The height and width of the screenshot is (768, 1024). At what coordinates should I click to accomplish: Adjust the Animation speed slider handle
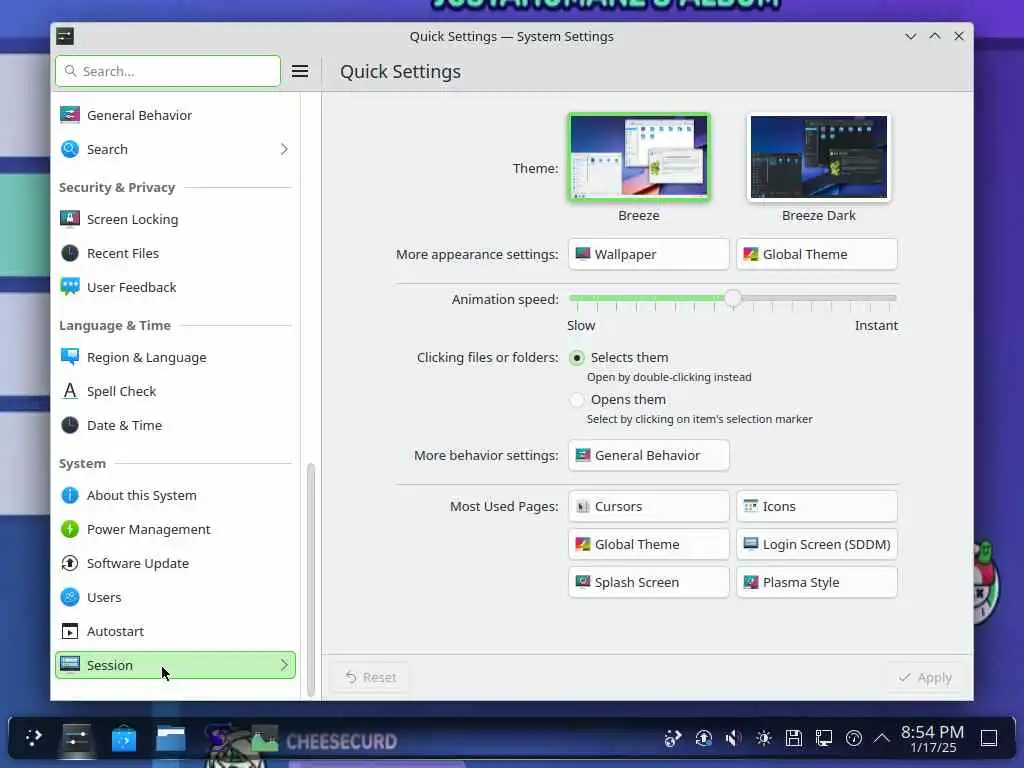(733, 298)
